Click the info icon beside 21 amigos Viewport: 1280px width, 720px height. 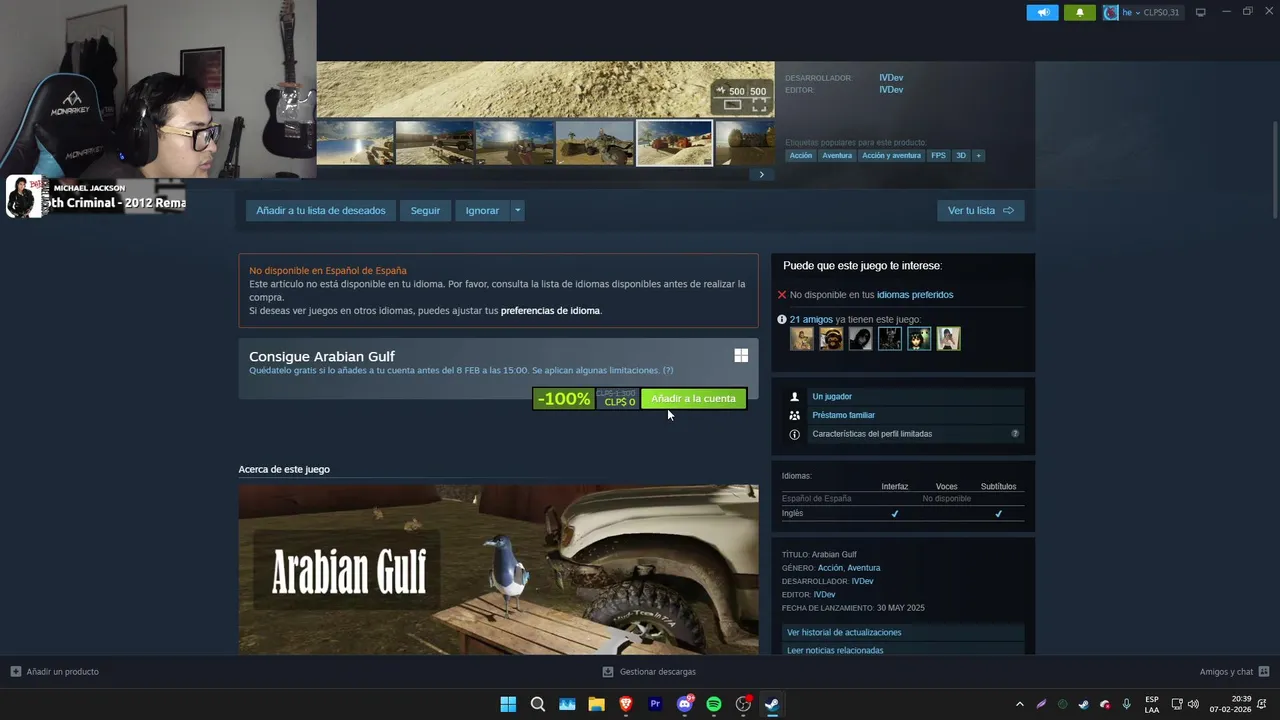coord(782,320)
